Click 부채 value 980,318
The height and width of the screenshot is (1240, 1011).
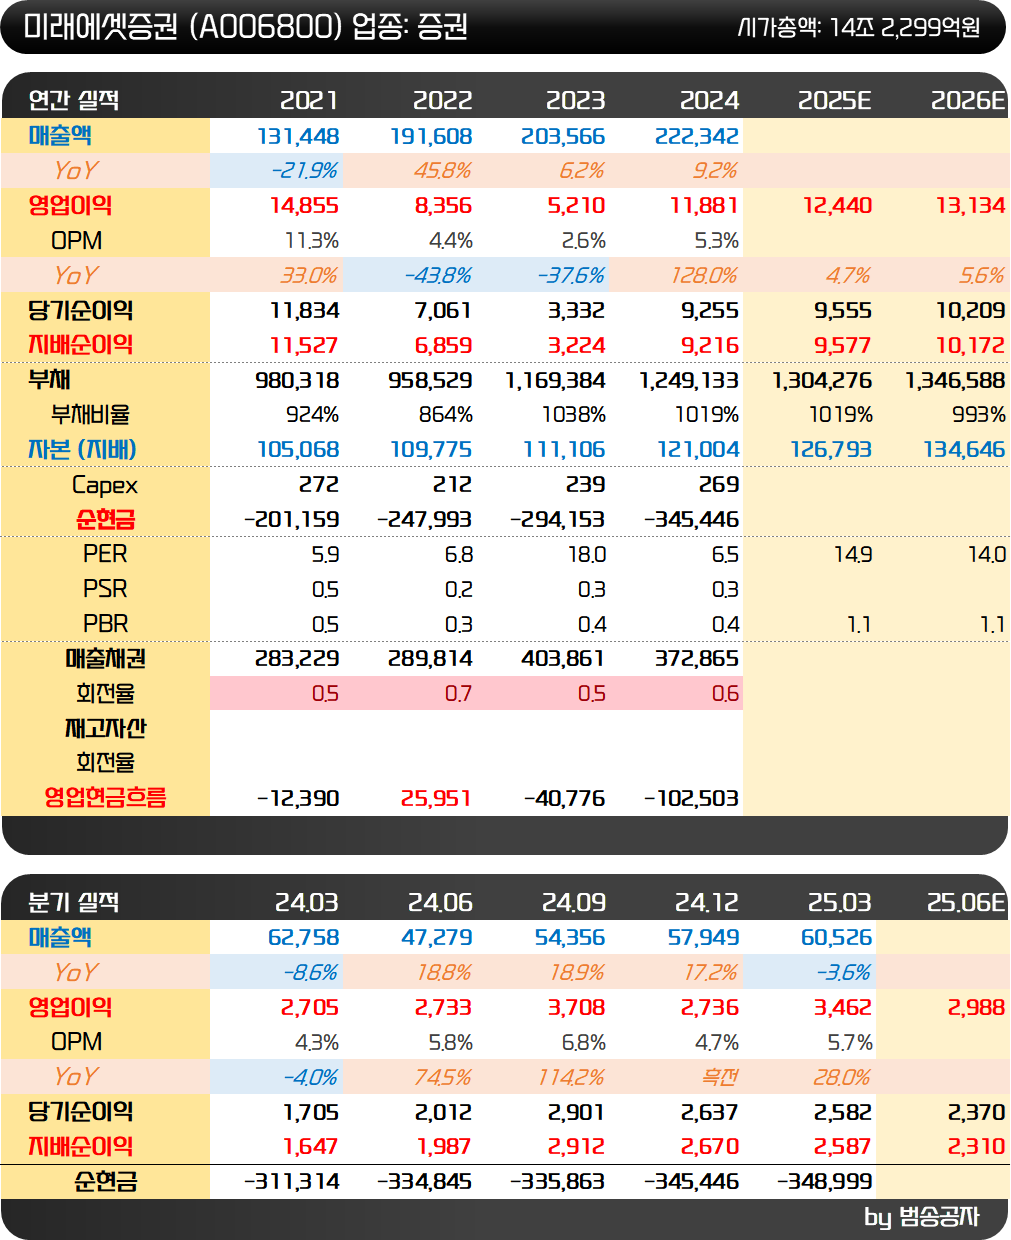(x=298, y=381)
